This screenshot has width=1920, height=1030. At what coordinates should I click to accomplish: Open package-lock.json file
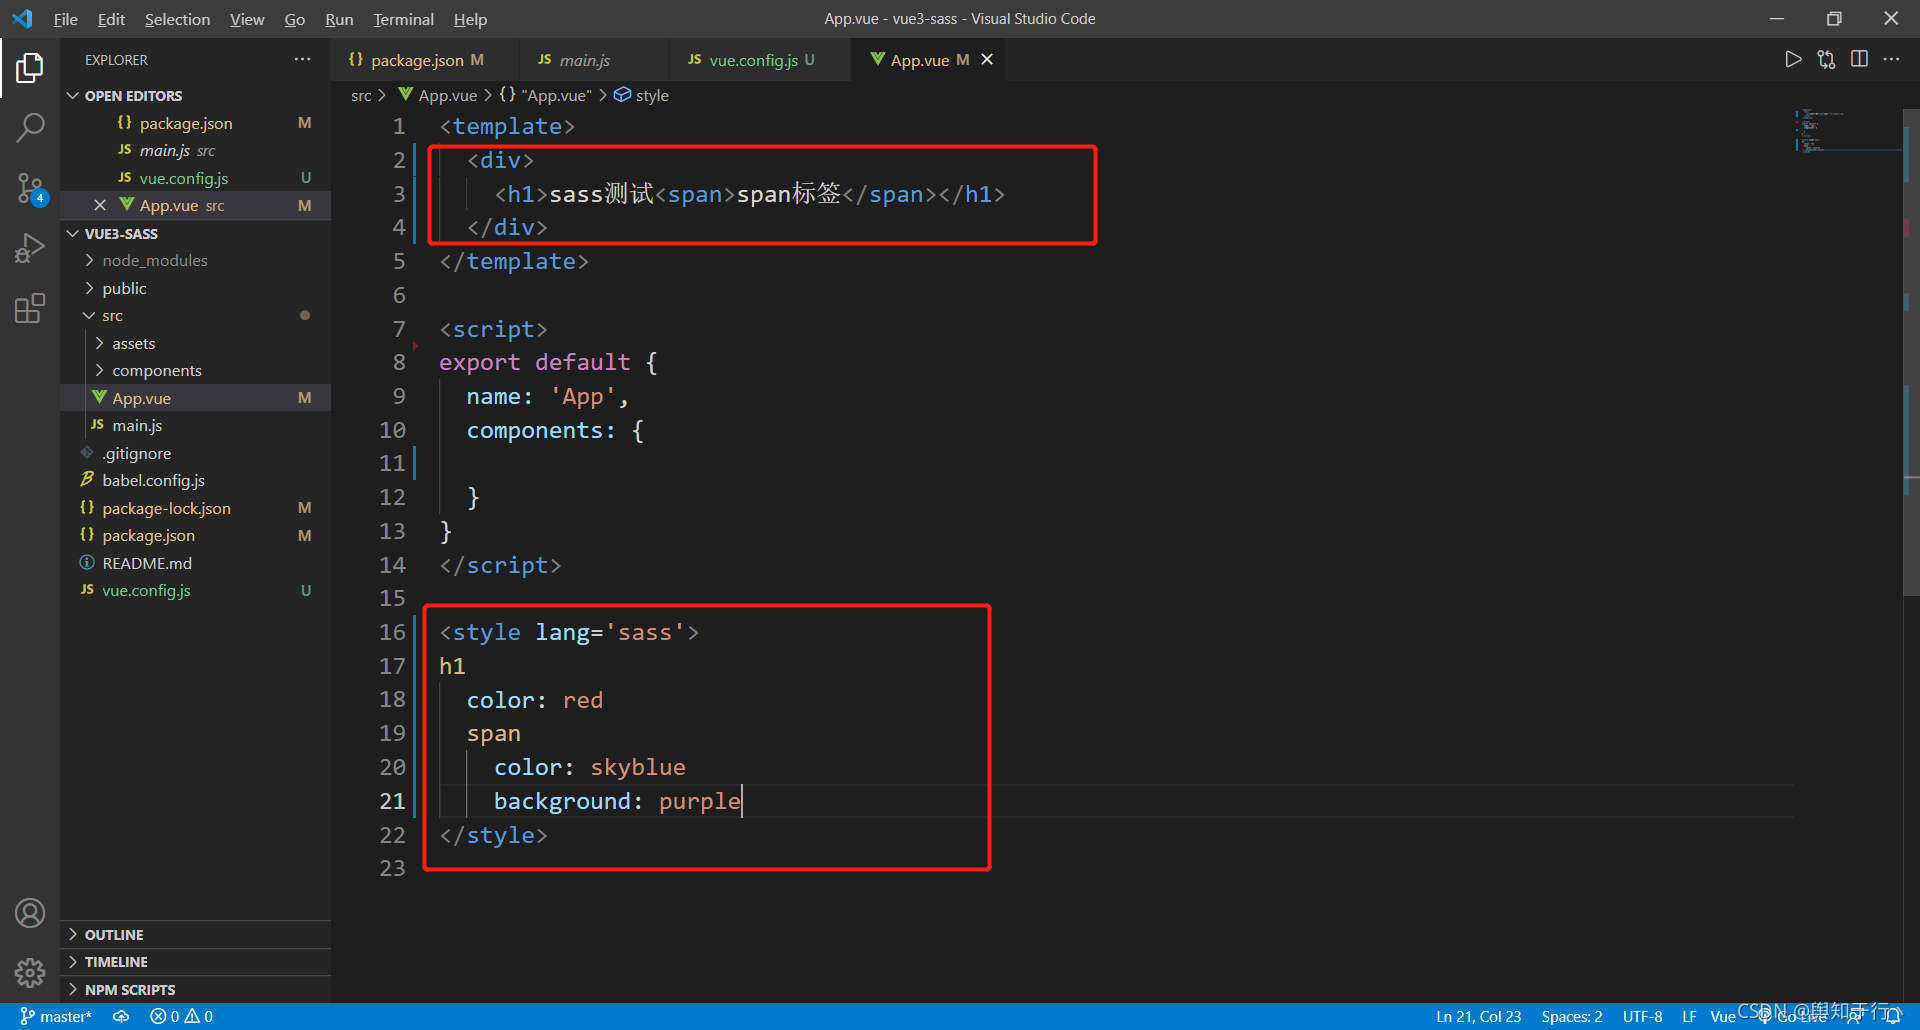195,508
